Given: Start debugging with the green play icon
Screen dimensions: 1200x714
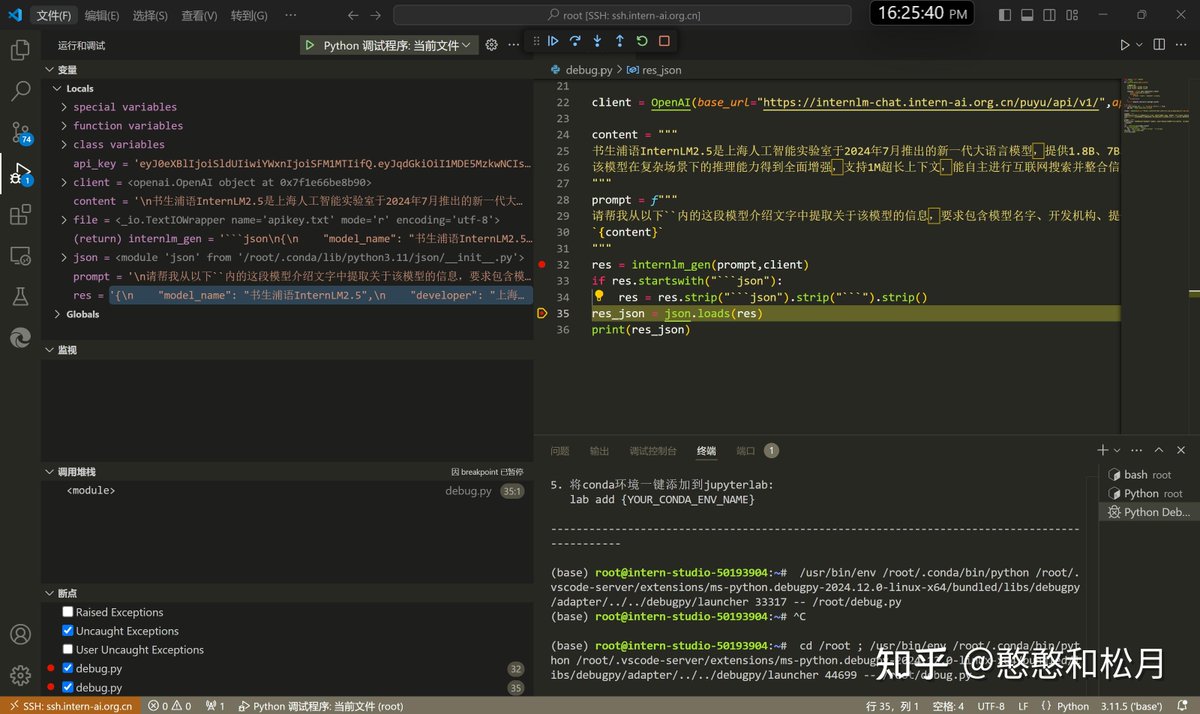Looking at the screenshot, I should pos(310,45).
